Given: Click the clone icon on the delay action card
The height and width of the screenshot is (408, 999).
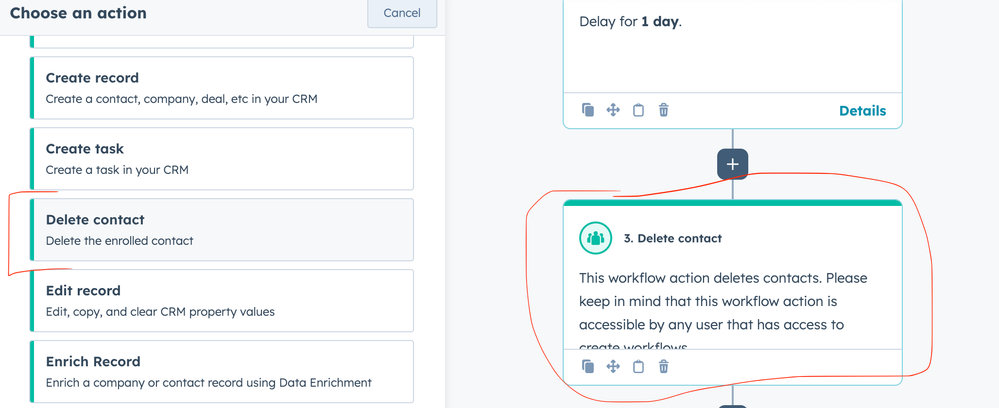Looking at the screenshot, I should pos(588,110).
